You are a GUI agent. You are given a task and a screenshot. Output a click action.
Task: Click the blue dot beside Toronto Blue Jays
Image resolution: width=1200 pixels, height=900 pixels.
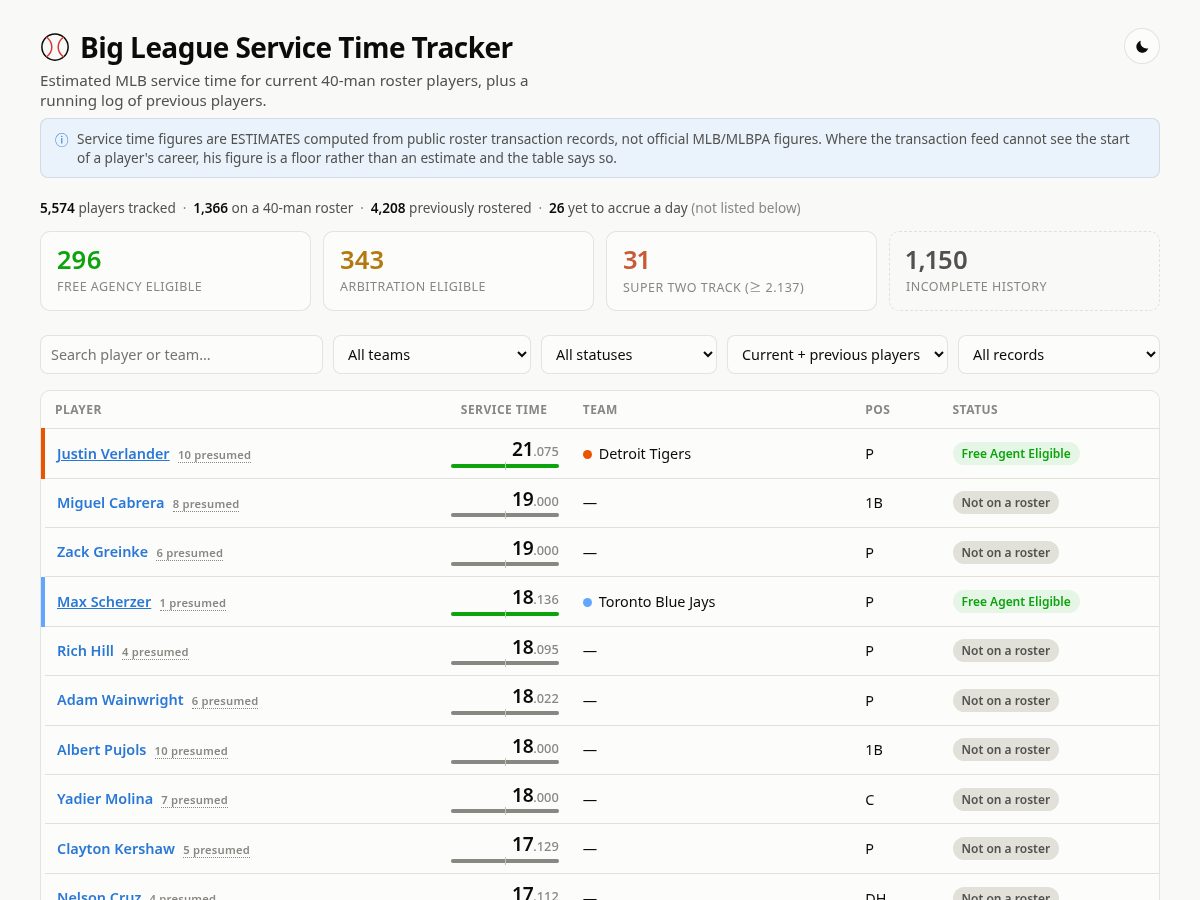tap(588, 602)
